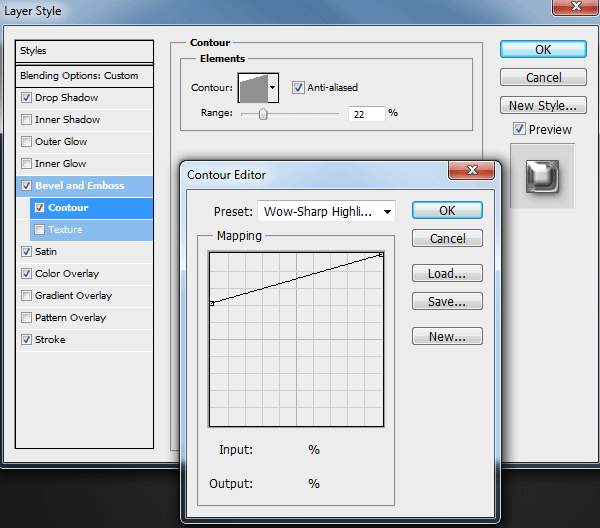Open the contour picker dropdown arrow
The image size is (600, 528).
[272, 88]
